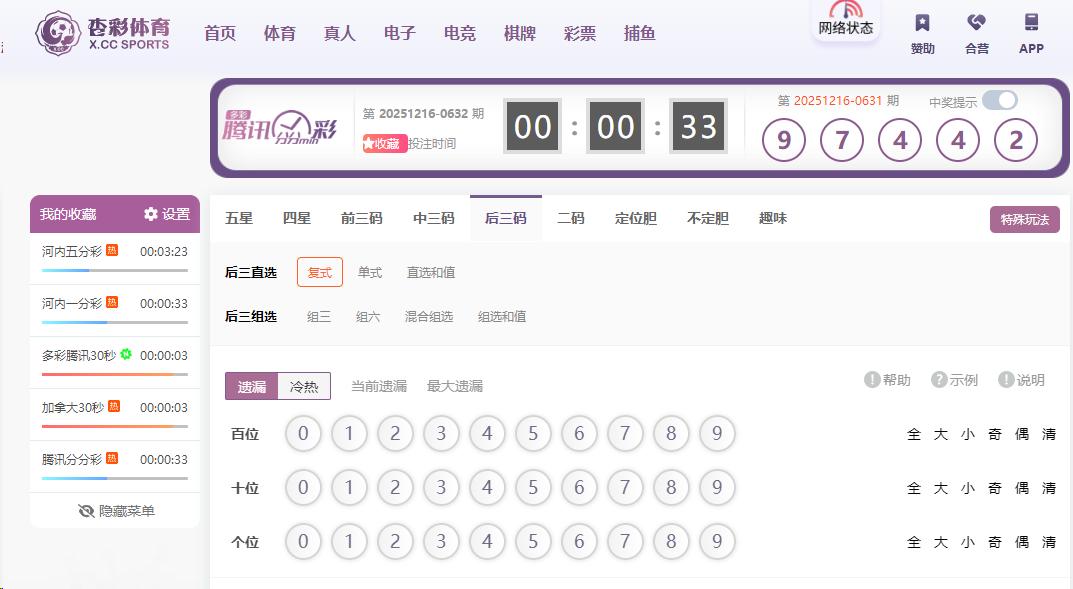
Task: Switch to the 冷热 view
Action: [304, 387]
